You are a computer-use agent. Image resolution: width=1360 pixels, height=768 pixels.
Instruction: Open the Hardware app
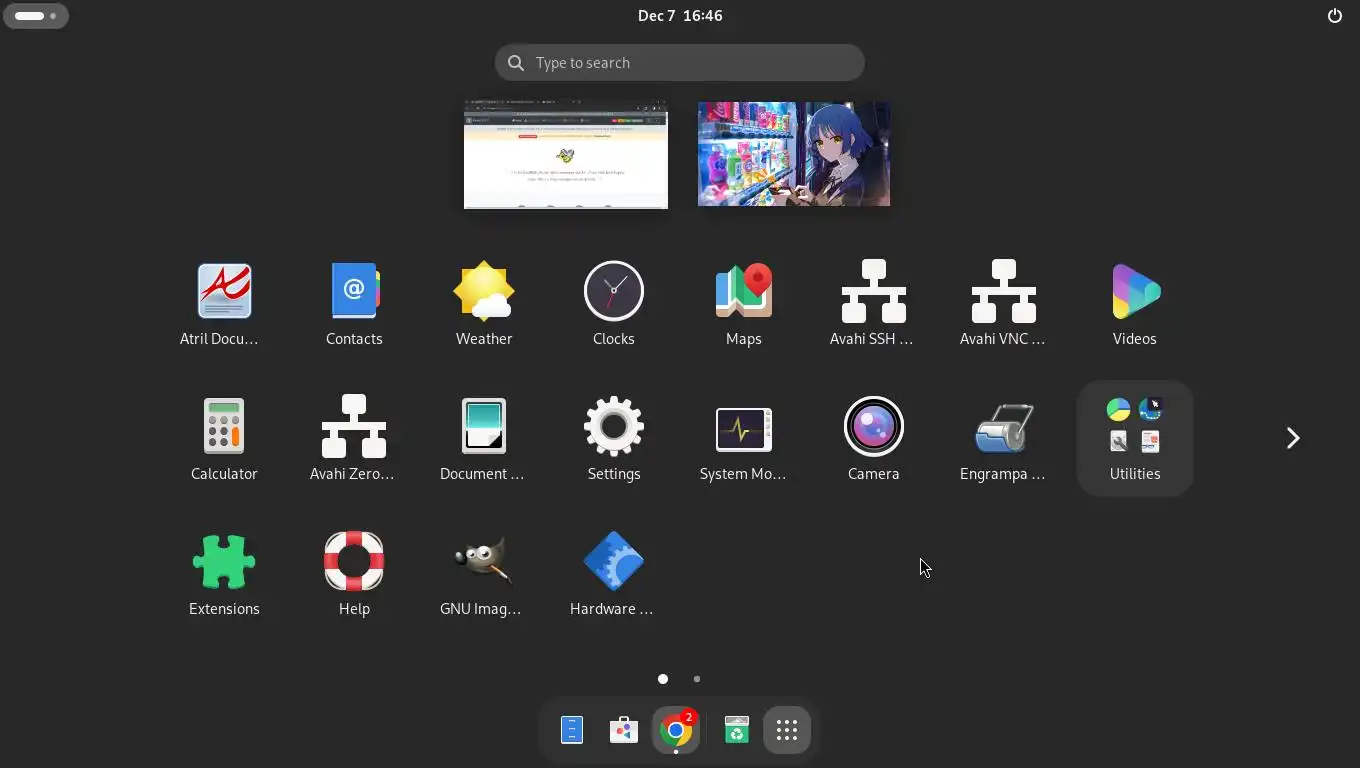[614, 574]
